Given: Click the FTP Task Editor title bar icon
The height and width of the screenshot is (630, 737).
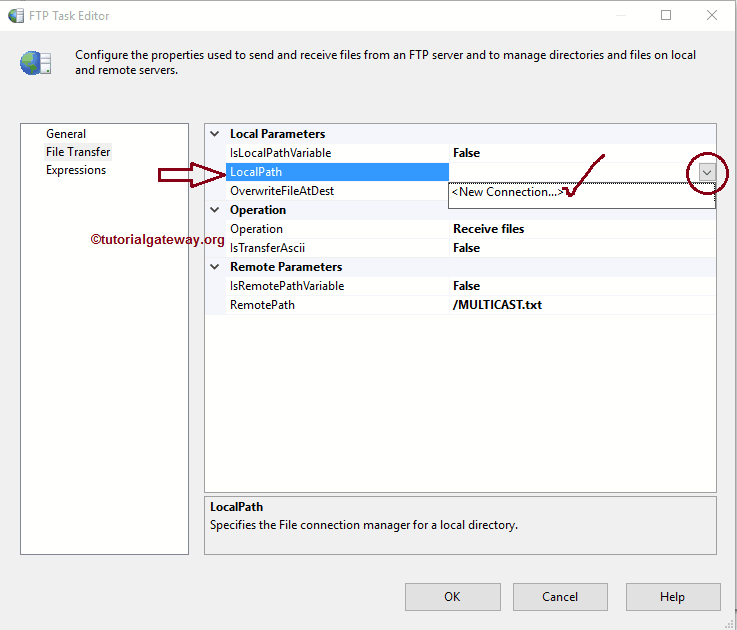Looking at the screenshot, I should (x=15, y=15).
